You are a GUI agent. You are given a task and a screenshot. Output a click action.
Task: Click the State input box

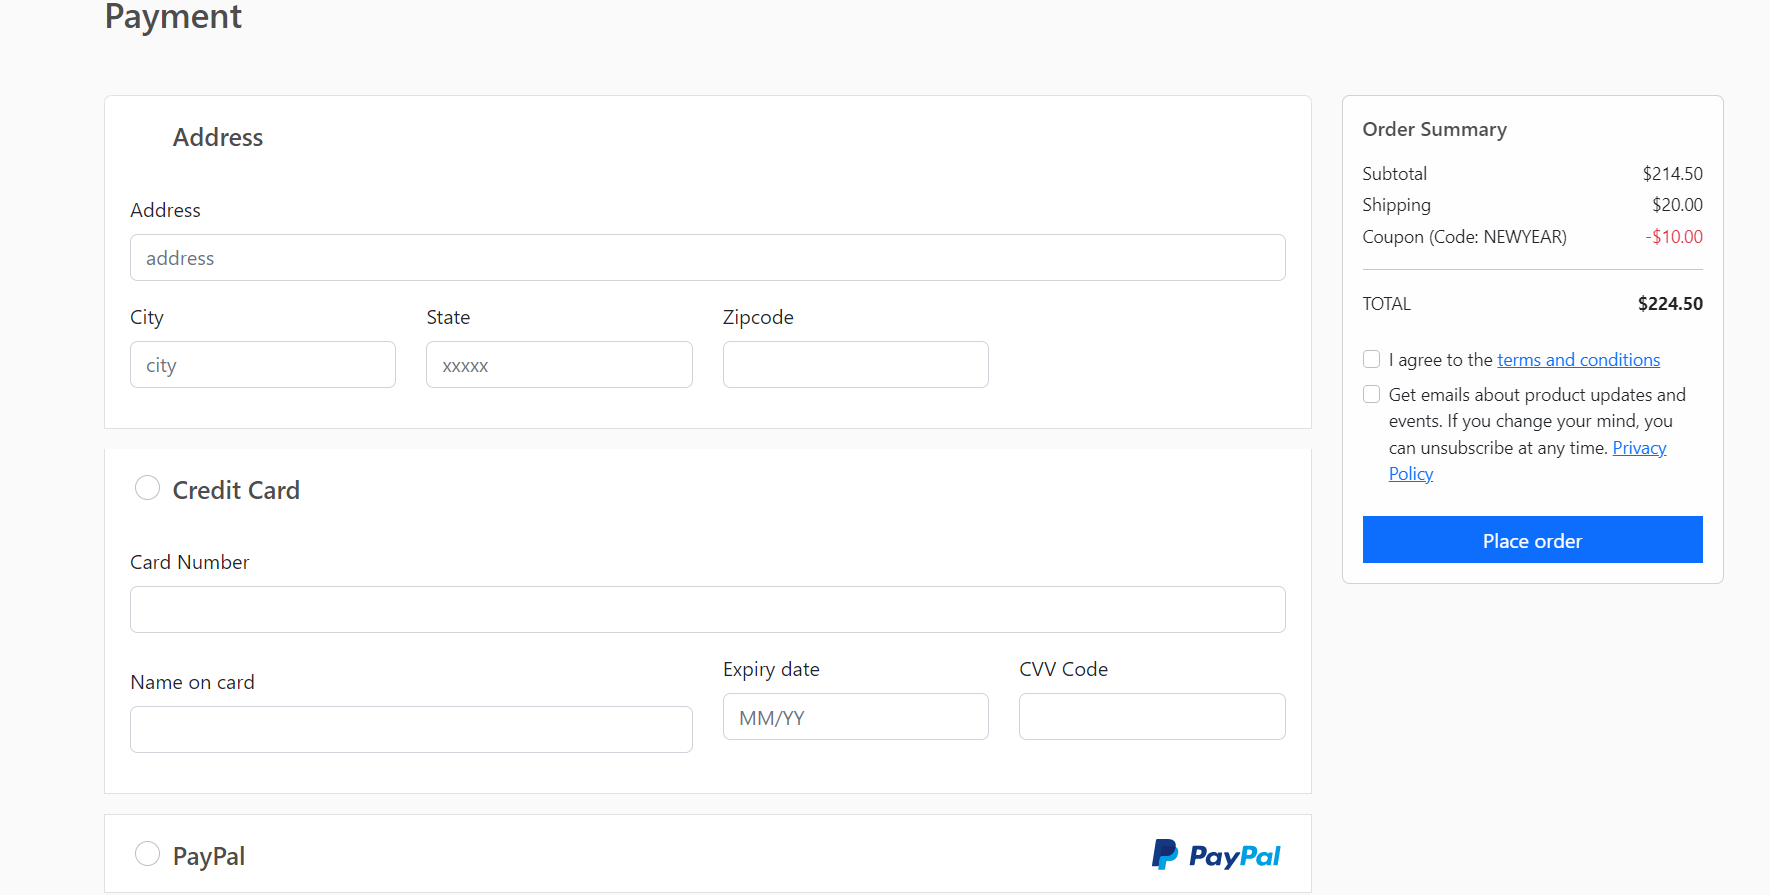[x=559, y=365]
